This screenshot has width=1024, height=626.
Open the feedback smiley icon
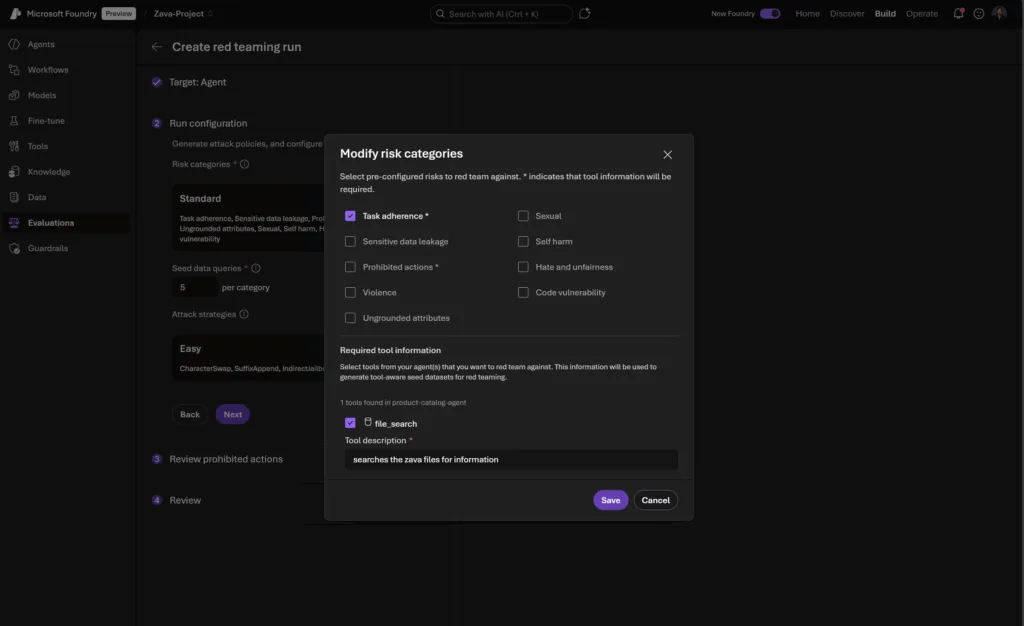pos(979,14)
